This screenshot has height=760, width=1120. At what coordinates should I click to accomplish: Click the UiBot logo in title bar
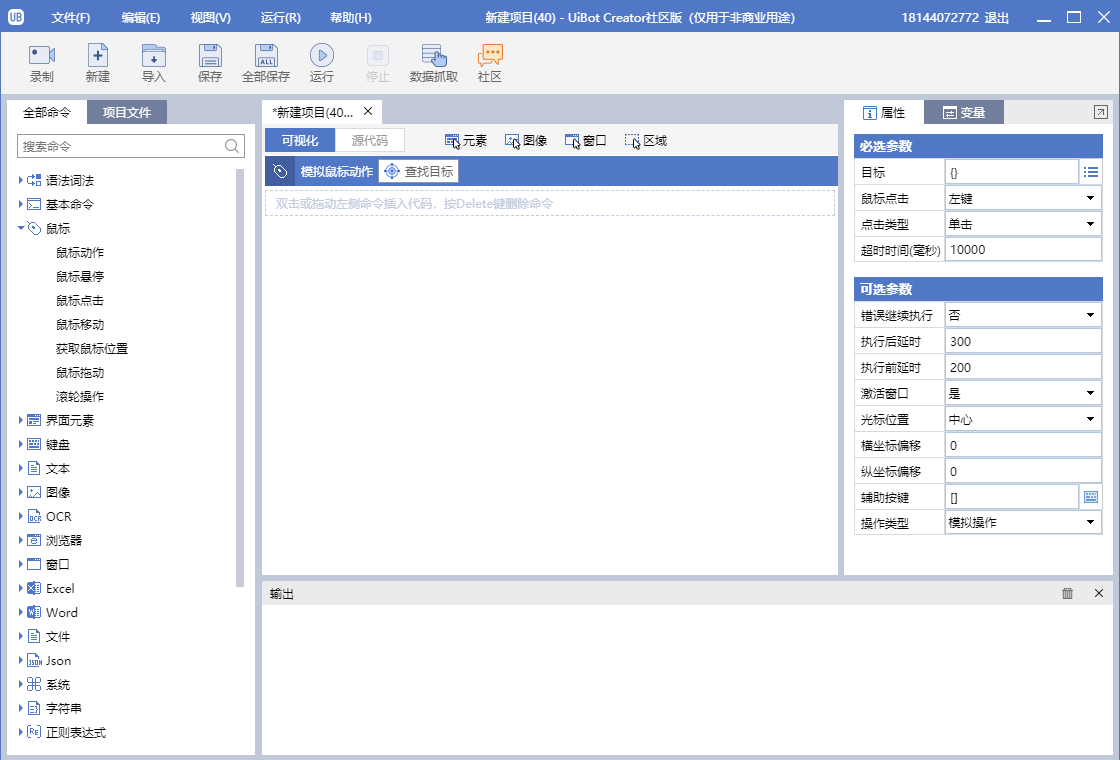point(16,17)
